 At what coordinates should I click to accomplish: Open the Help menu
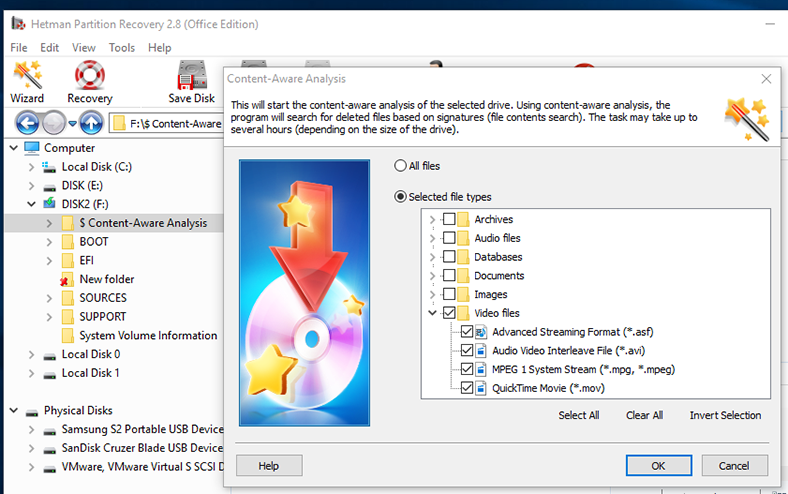(x=159, y=48)
